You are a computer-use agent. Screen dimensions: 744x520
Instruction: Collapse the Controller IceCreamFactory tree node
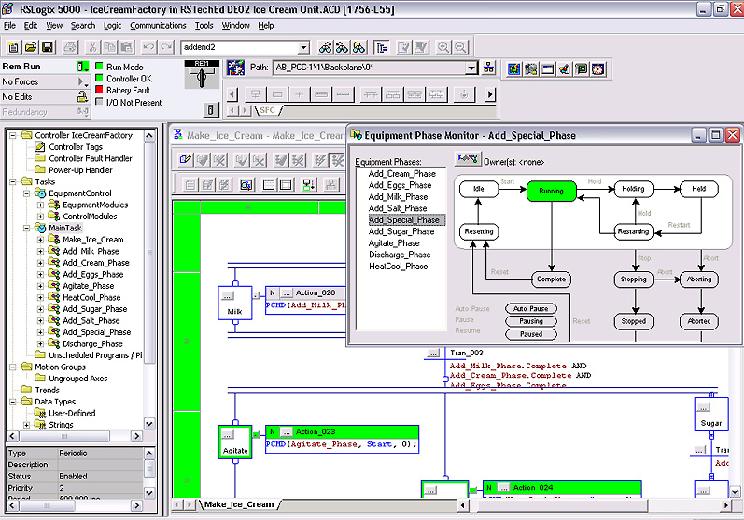pos(13,135)
